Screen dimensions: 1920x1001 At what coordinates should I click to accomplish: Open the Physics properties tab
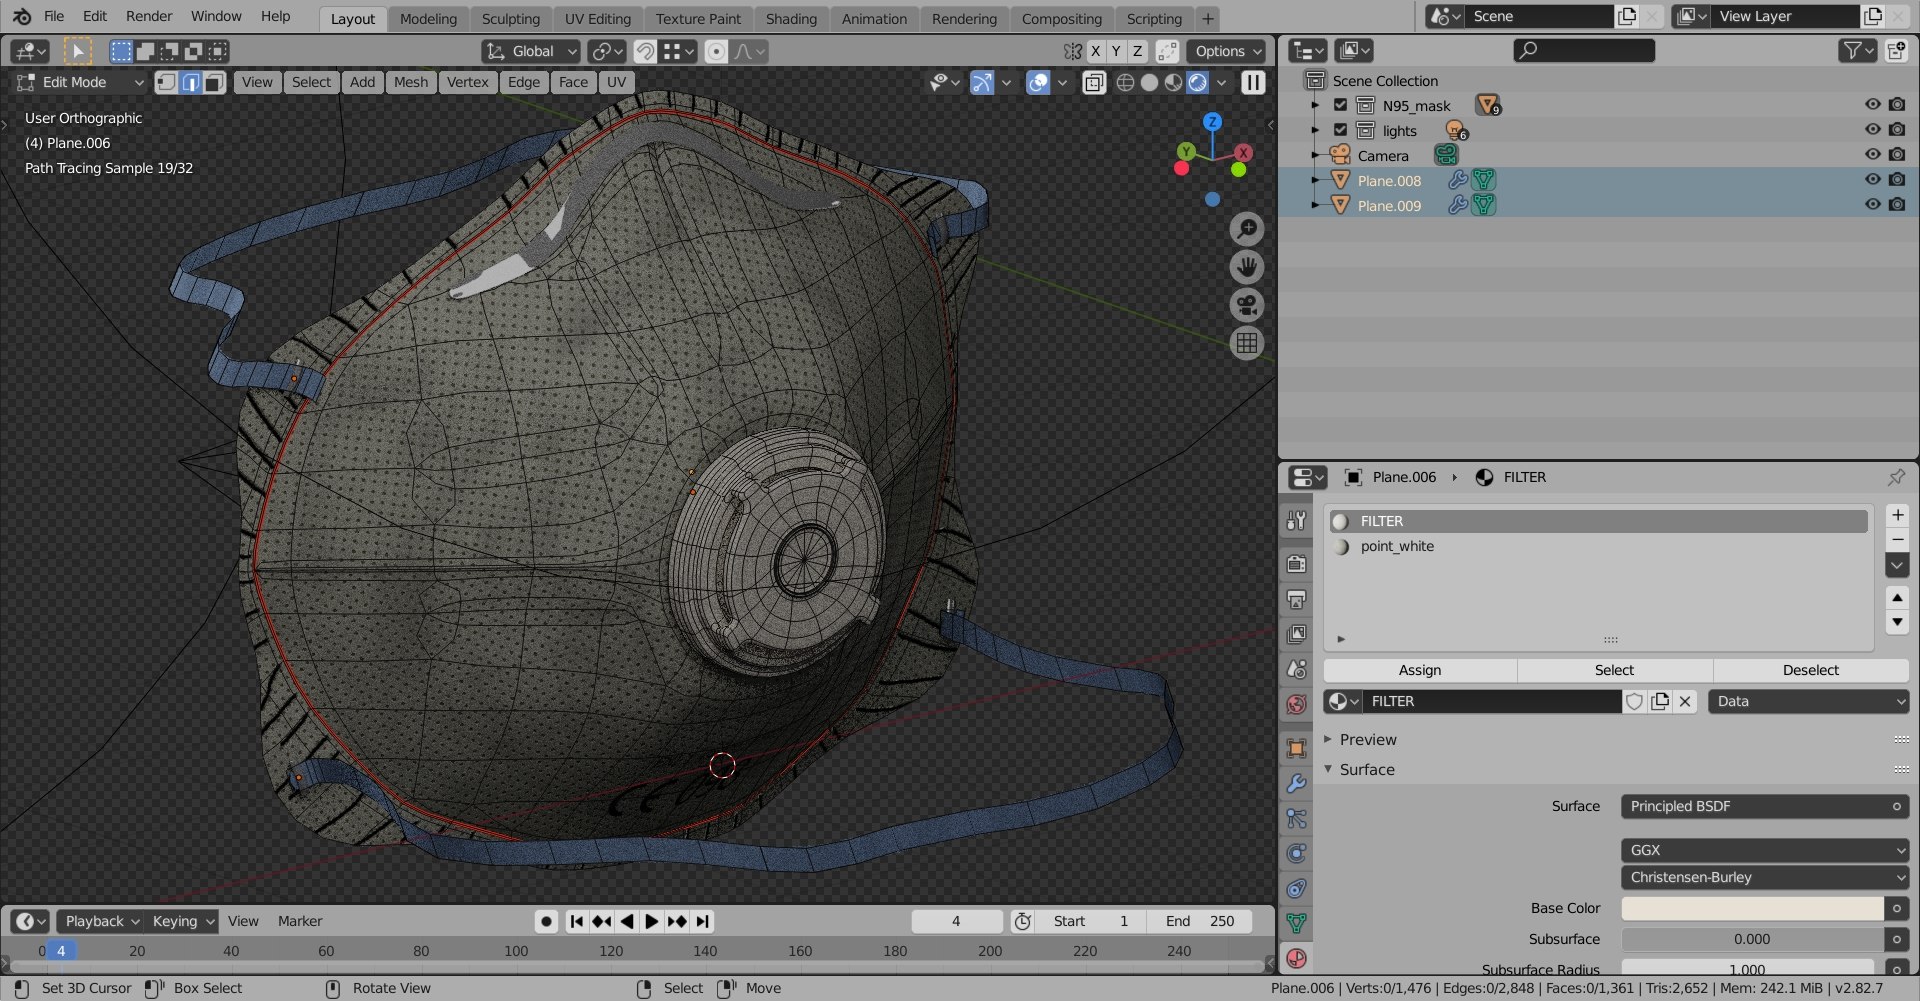pos(1297,854)
